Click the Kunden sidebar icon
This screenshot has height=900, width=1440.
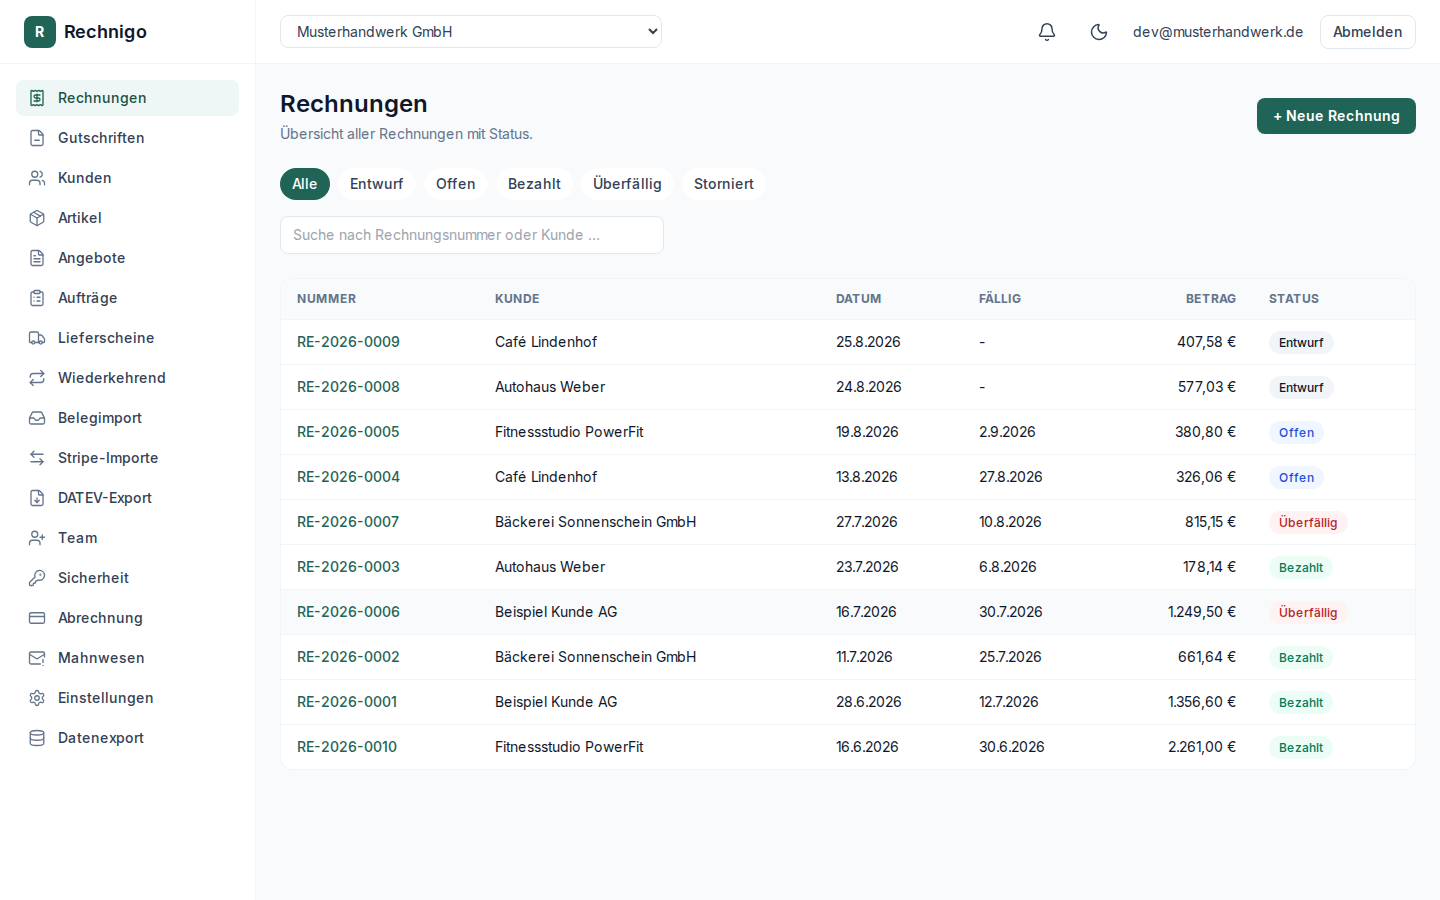(37, 178)
